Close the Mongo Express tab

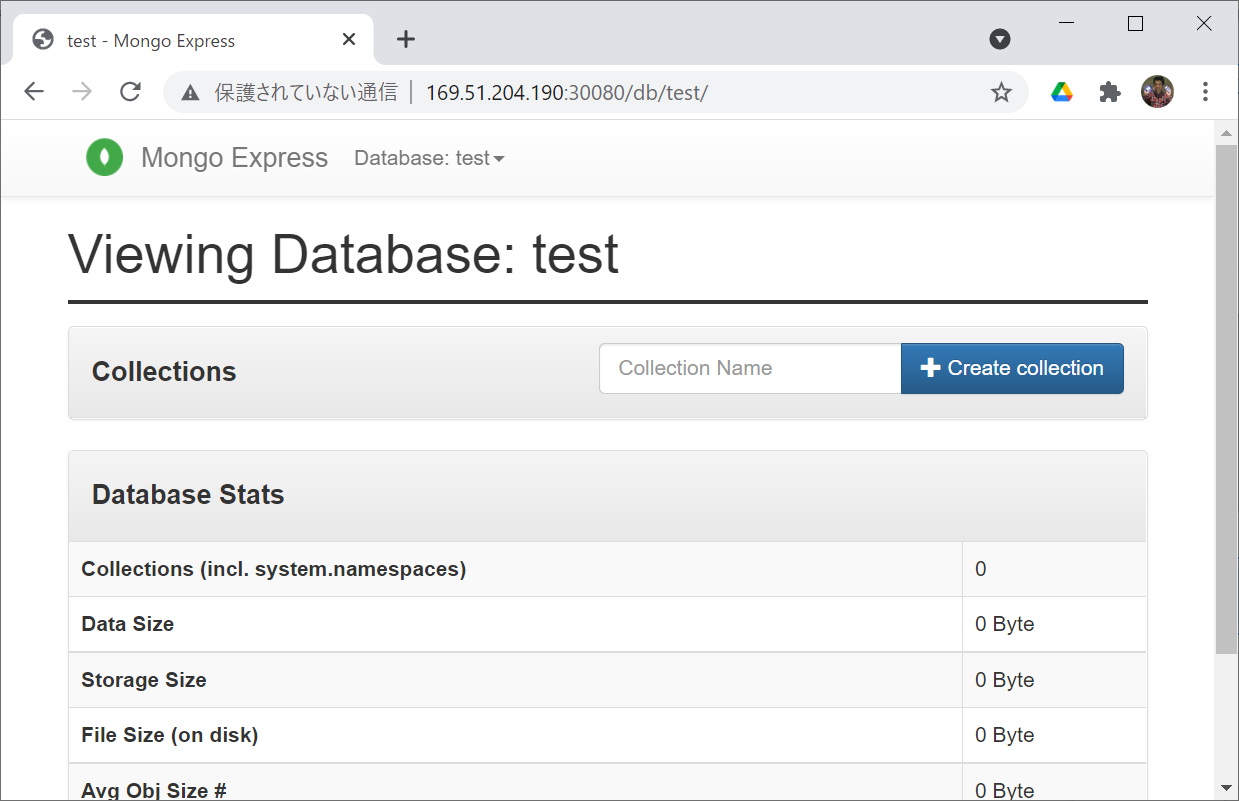tap(349, 40)
